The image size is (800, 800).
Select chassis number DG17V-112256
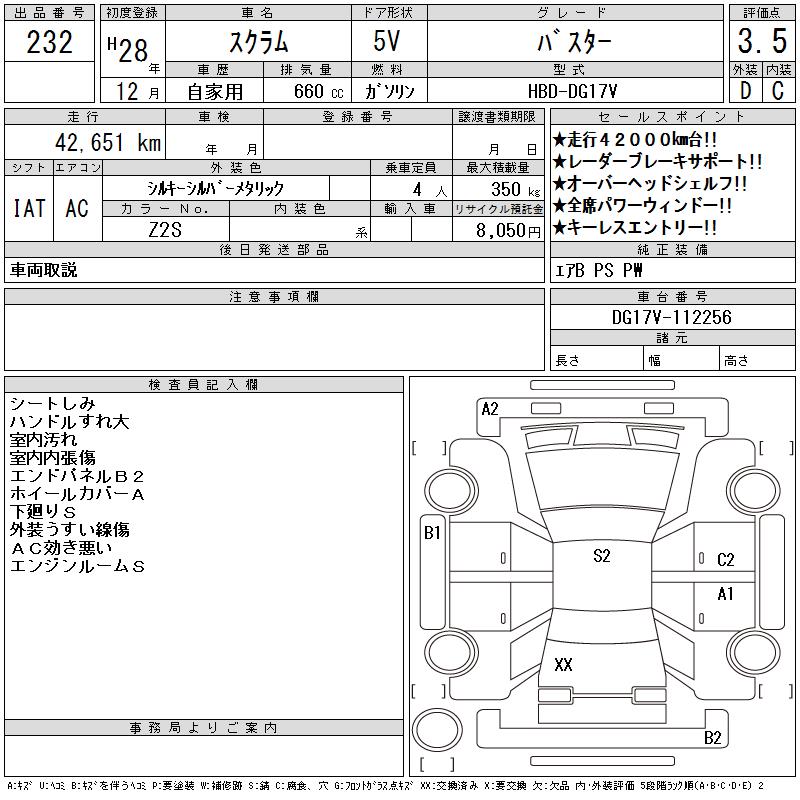pos(671,317)
